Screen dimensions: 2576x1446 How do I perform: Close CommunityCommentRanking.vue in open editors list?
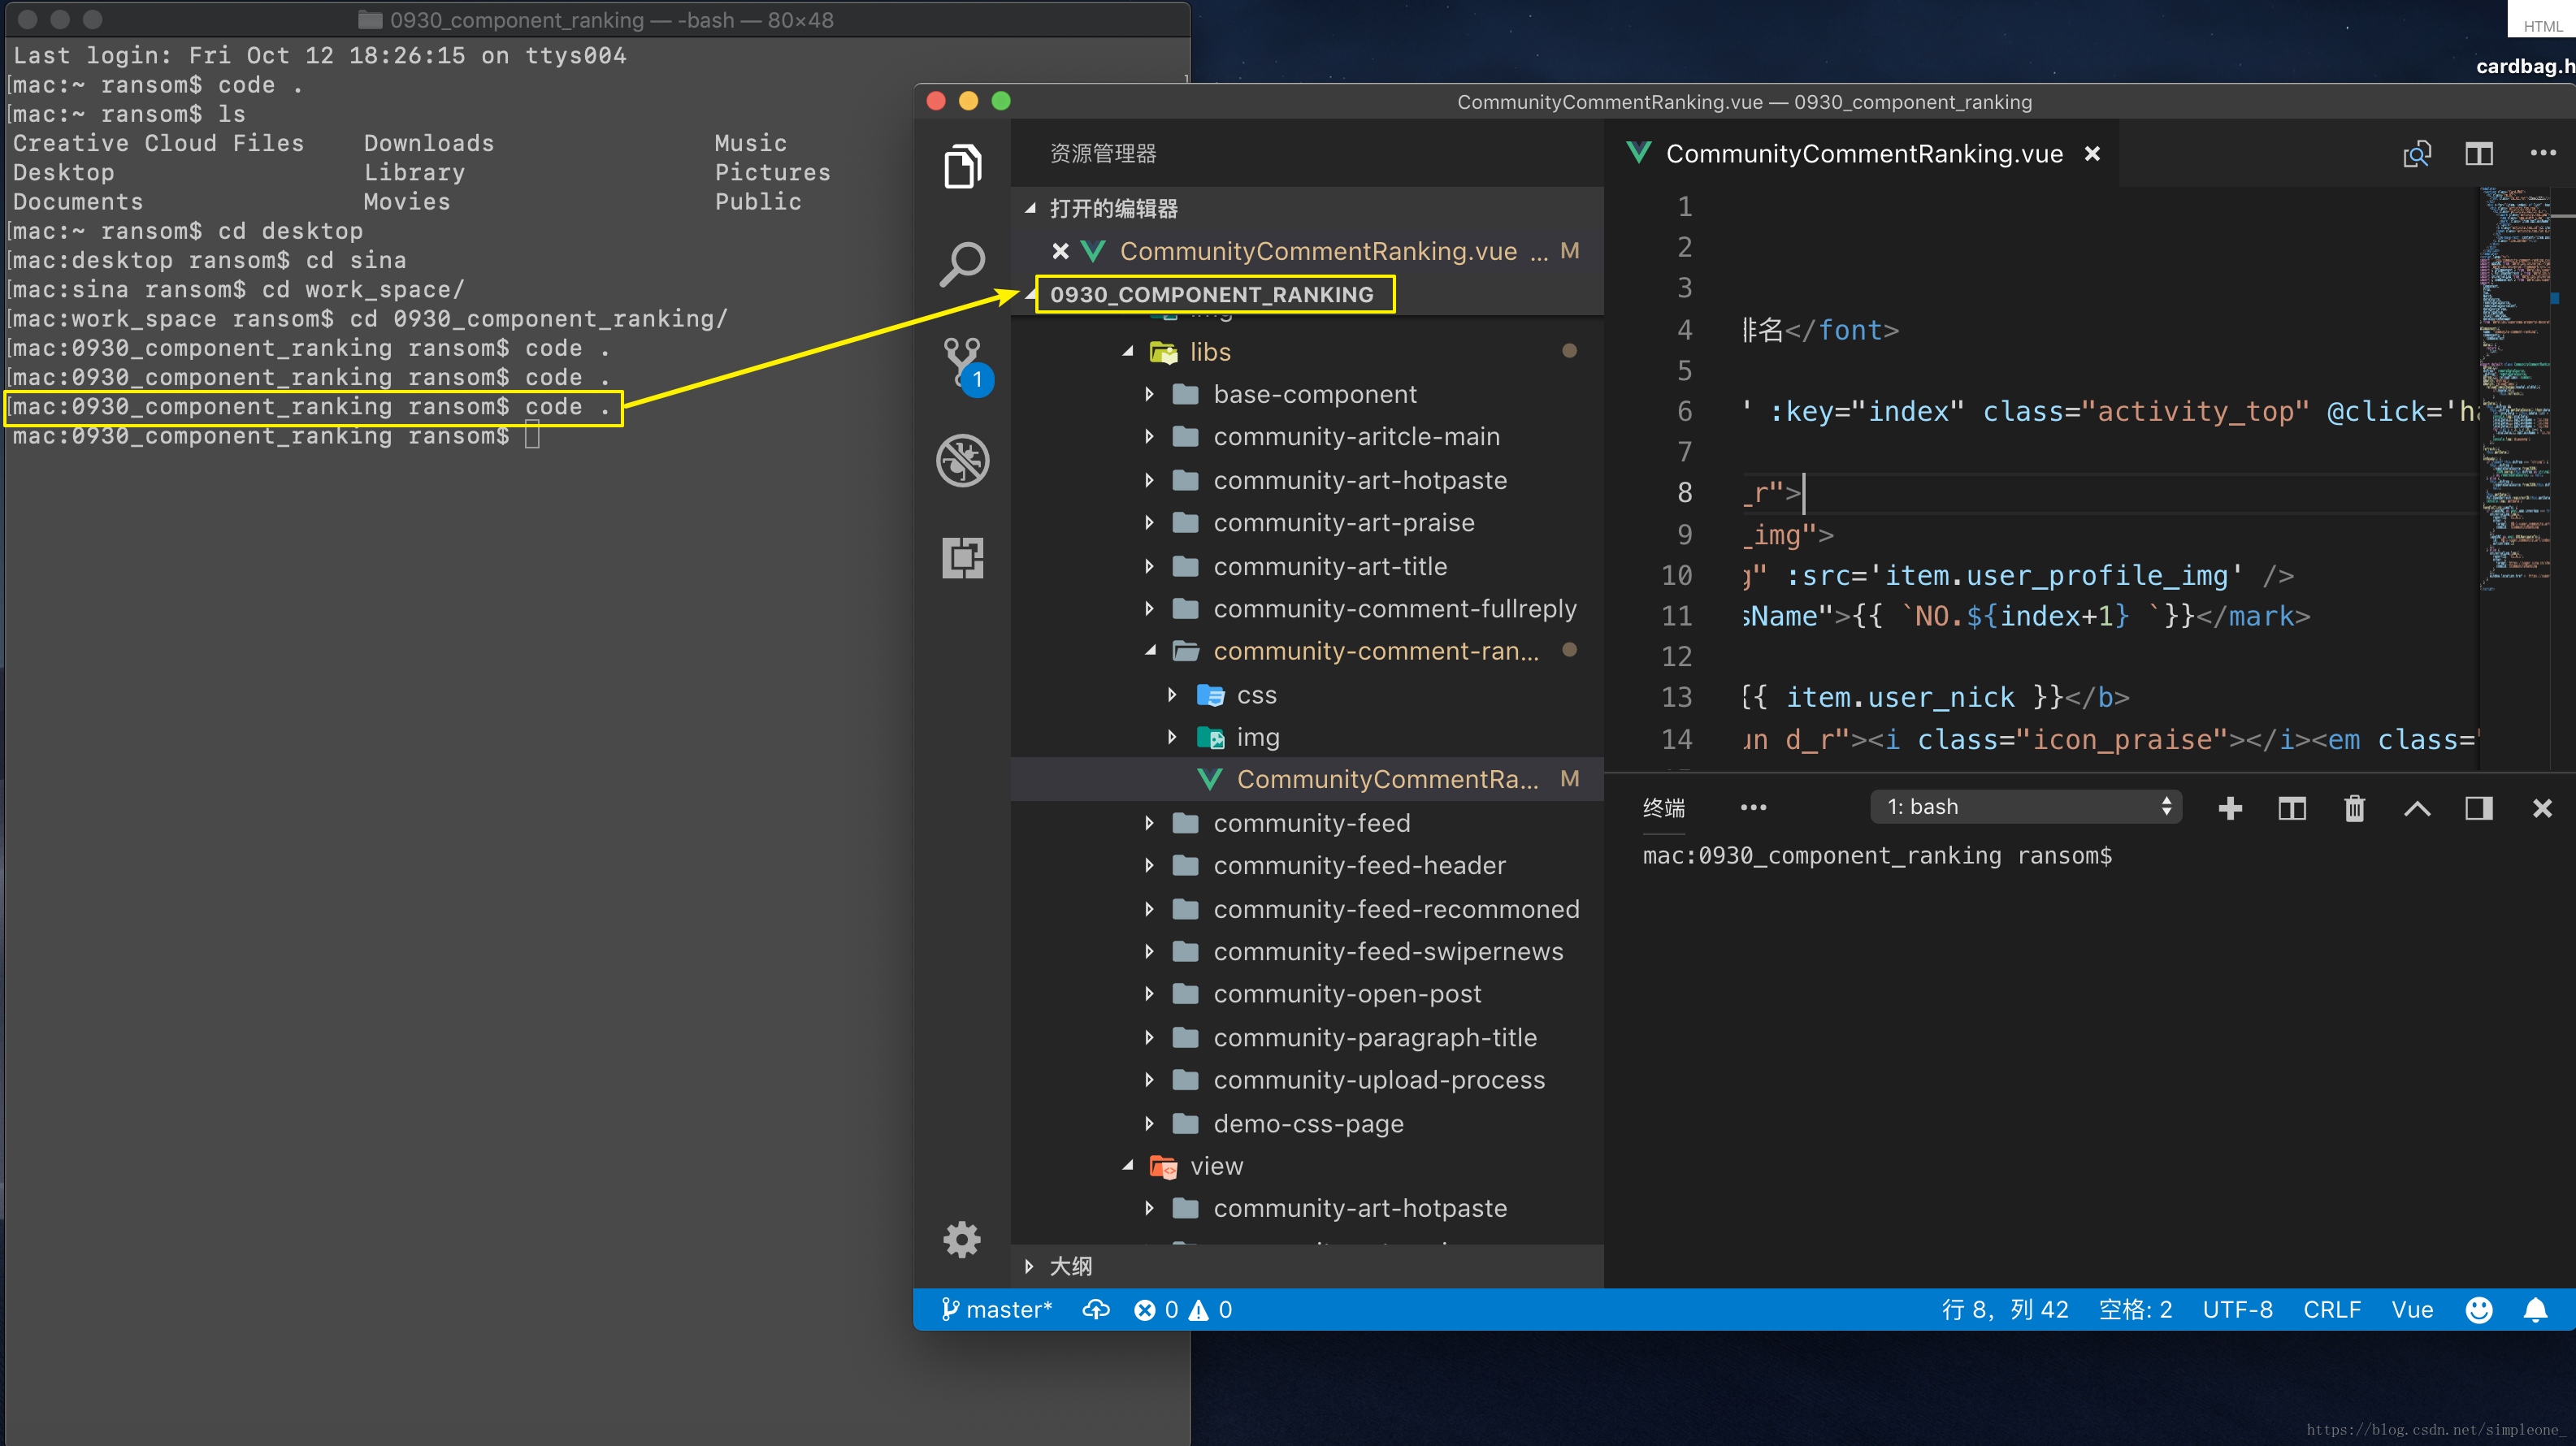click(1060, 251)
